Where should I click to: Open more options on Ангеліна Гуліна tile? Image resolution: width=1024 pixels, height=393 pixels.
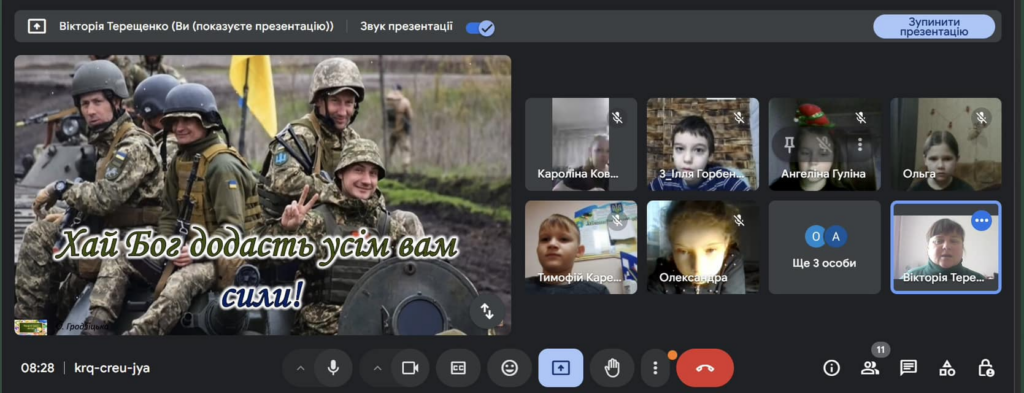tap(860, 145)
